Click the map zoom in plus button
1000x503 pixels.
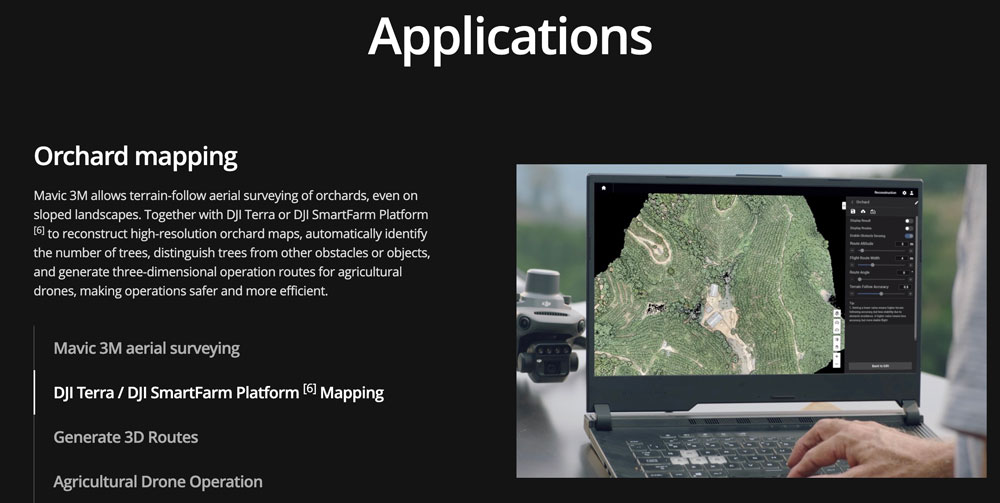pyautogui.click(x=837, y=356)
